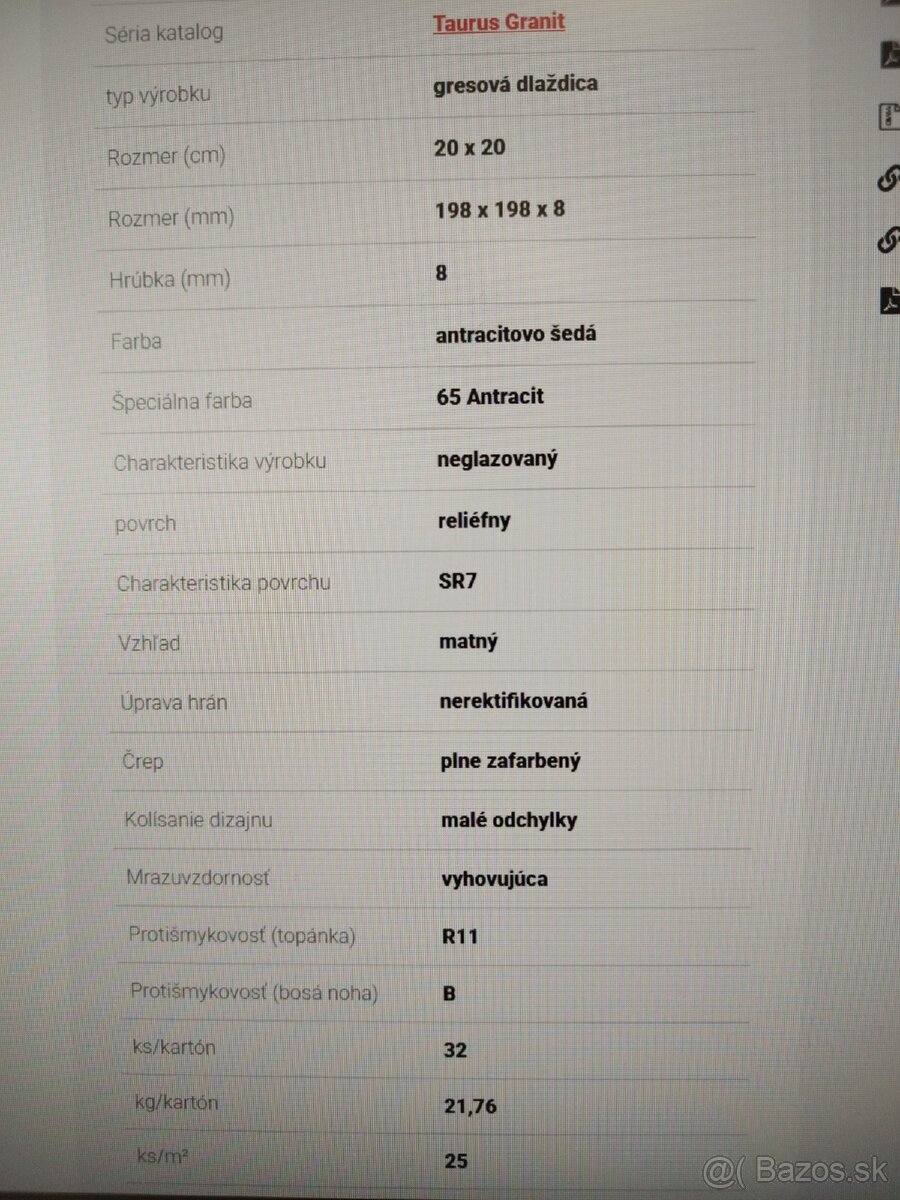Click the 'plne zafarbený' body value
The image size is (900, 1200).
pos(510,761)
